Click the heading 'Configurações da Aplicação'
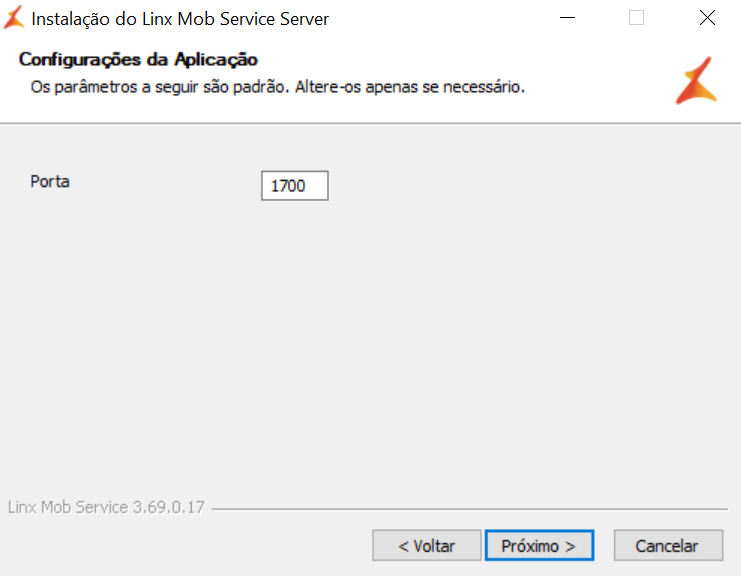Image resolution: width=741 pixels, height=576 pixels. pos(138,60)
